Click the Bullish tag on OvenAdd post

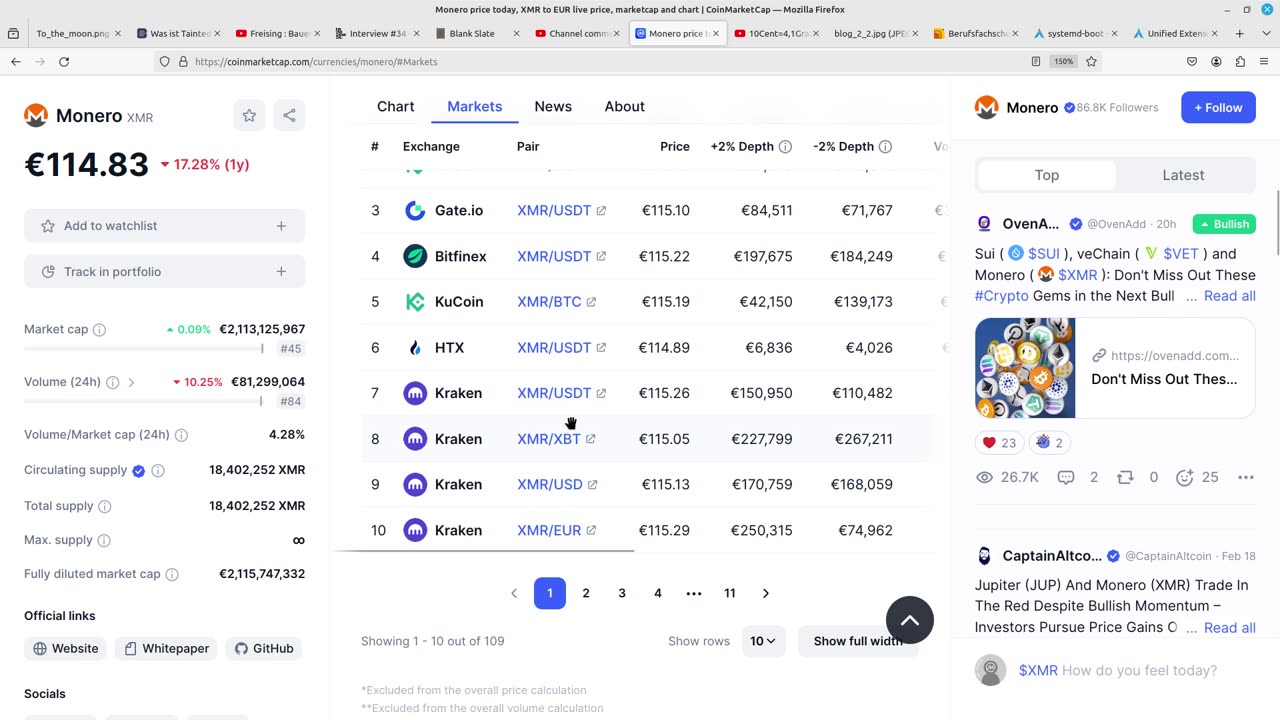1224,224
